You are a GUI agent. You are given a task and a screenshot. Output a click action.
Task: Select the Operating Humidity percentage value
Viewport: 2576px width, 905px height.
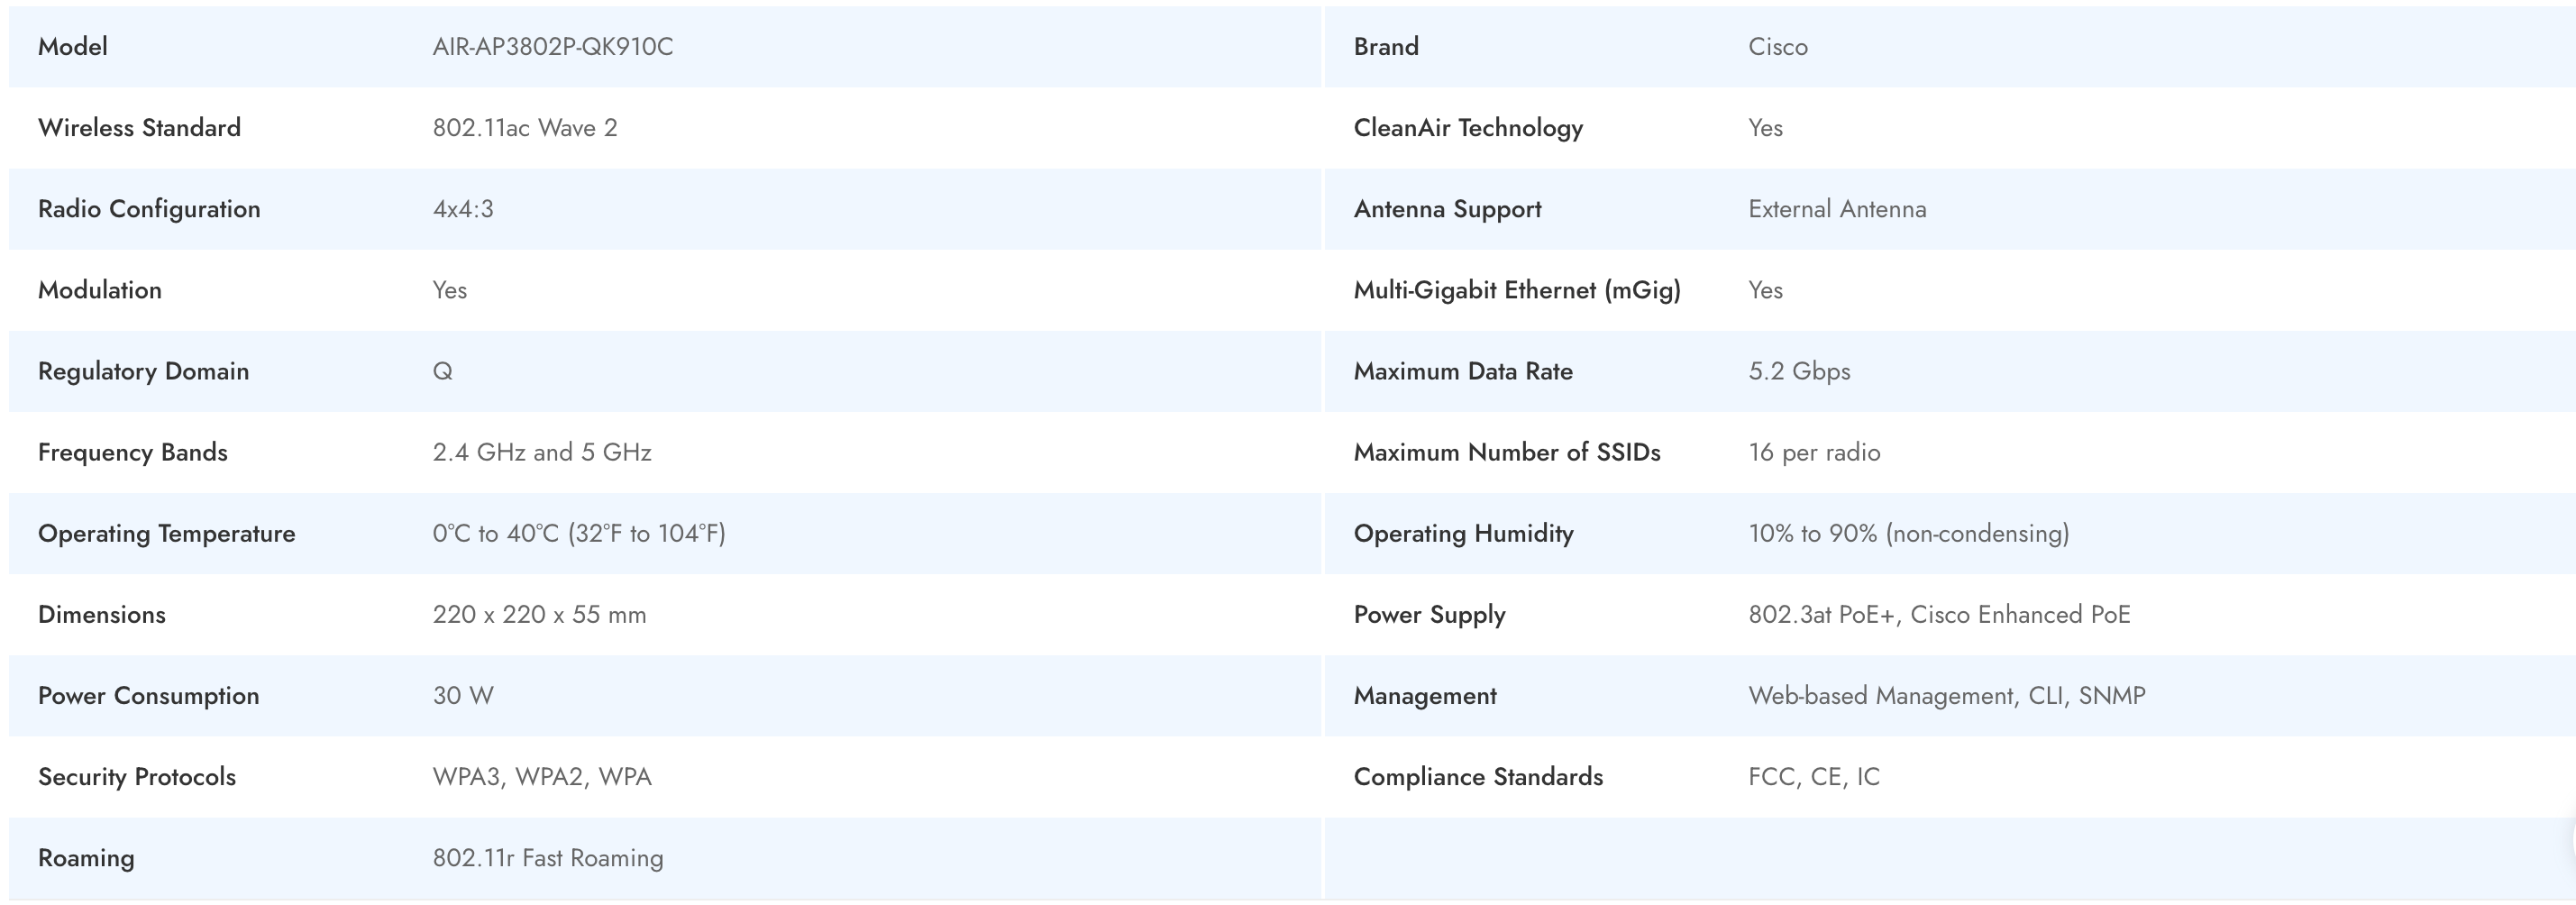[1908, 533]
